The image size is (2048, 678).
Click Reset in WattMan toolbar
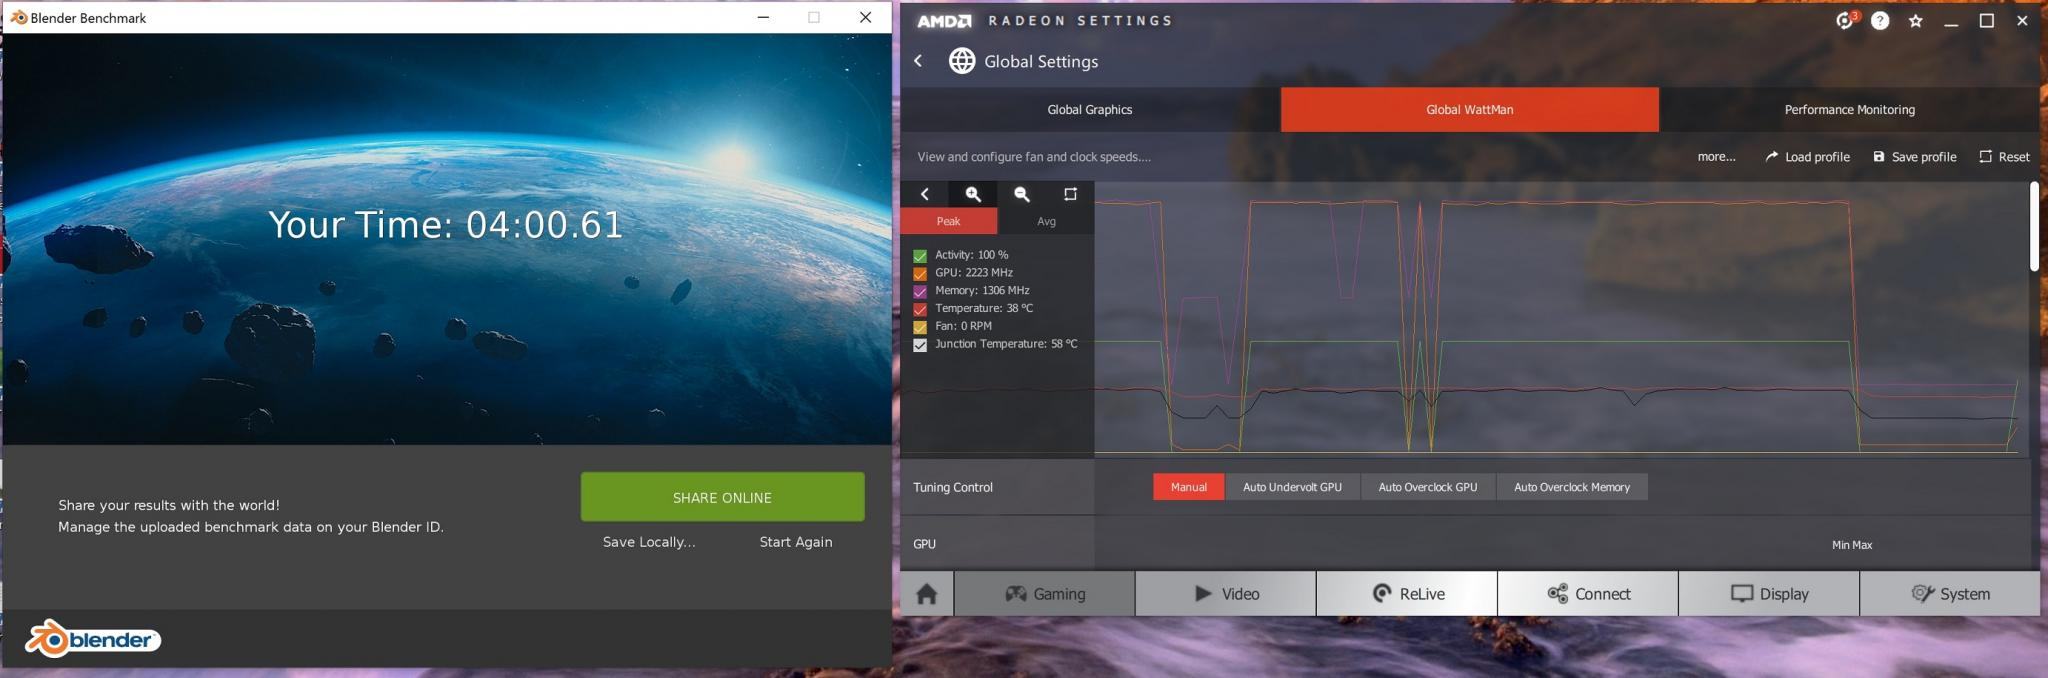click(2004, 157)
